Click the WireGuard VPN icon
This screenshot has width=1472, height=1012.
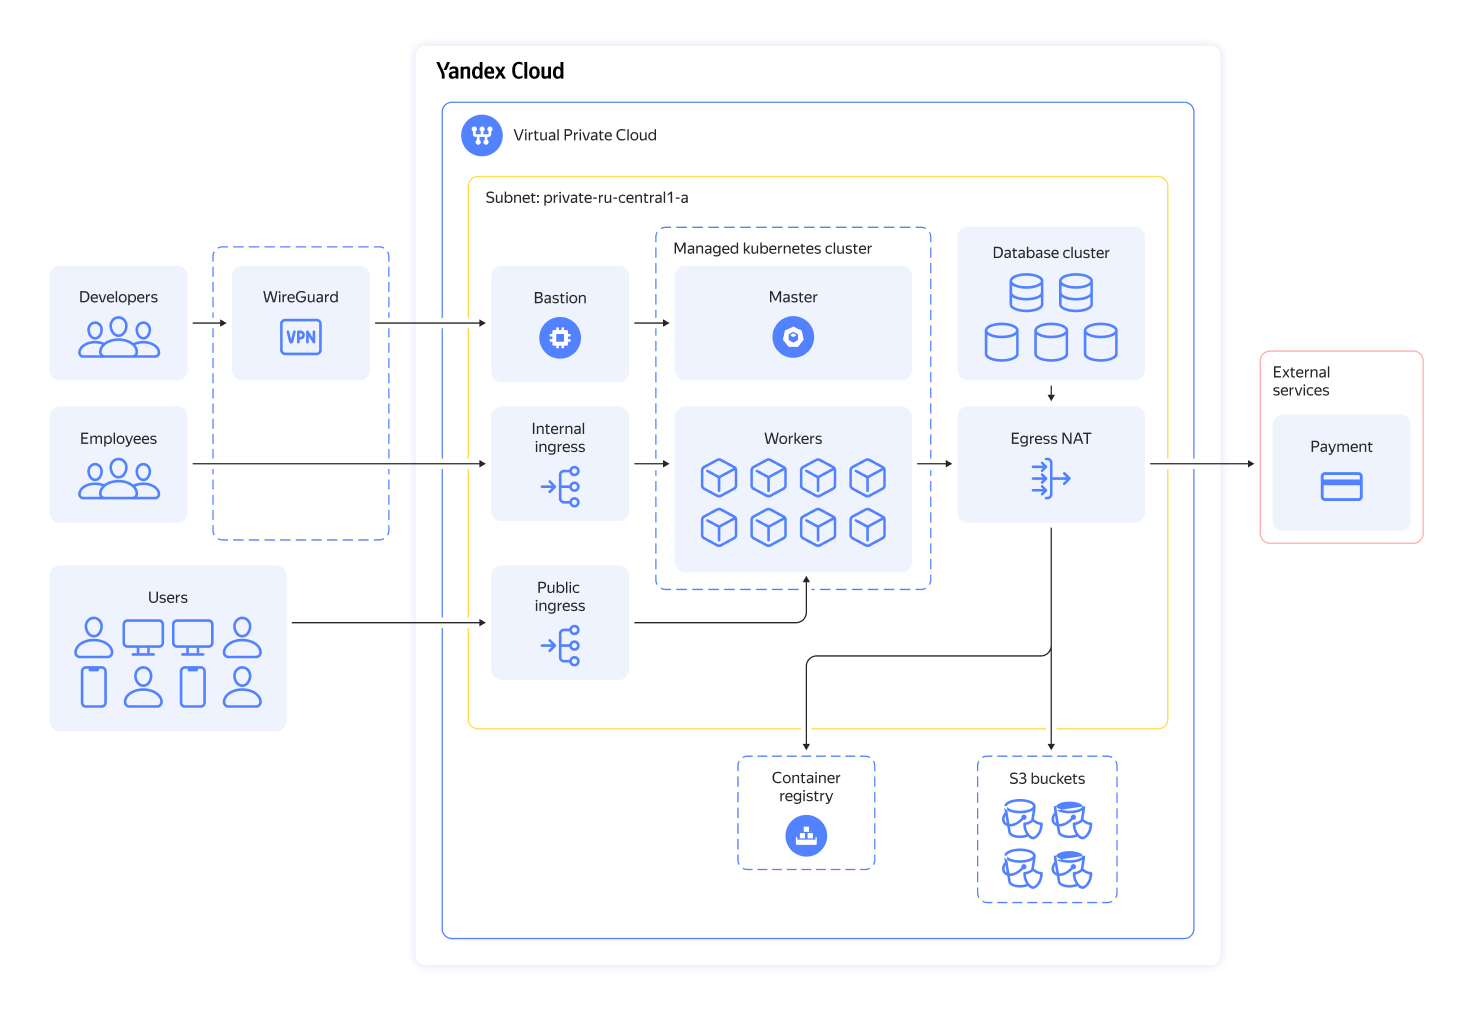301,337
